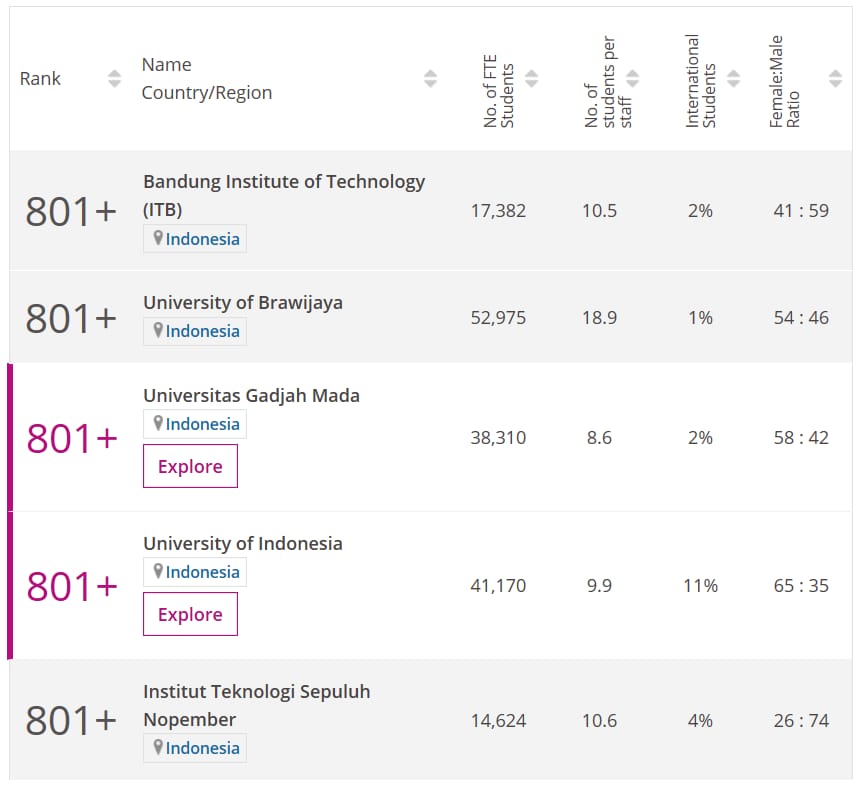Open Bandung Institute of Technology page
This screenshot has height=787, width=862.
click(x=283, y=182)
